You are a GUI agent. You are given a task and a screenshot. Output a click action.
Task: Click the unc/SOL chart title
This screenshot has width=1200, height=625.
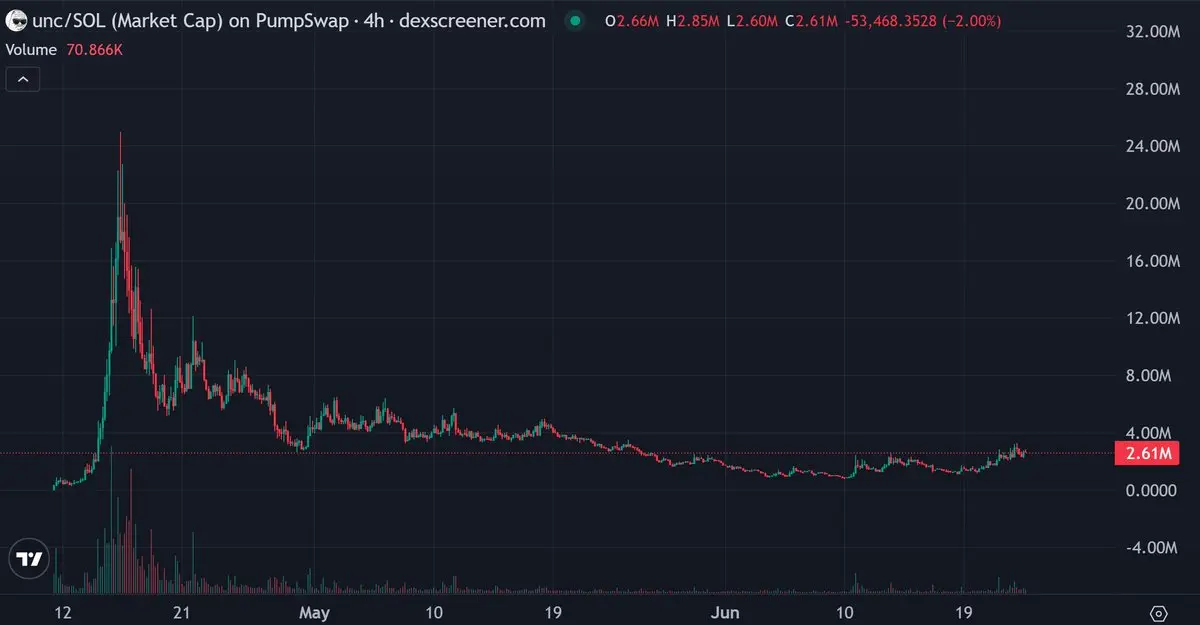290,20
